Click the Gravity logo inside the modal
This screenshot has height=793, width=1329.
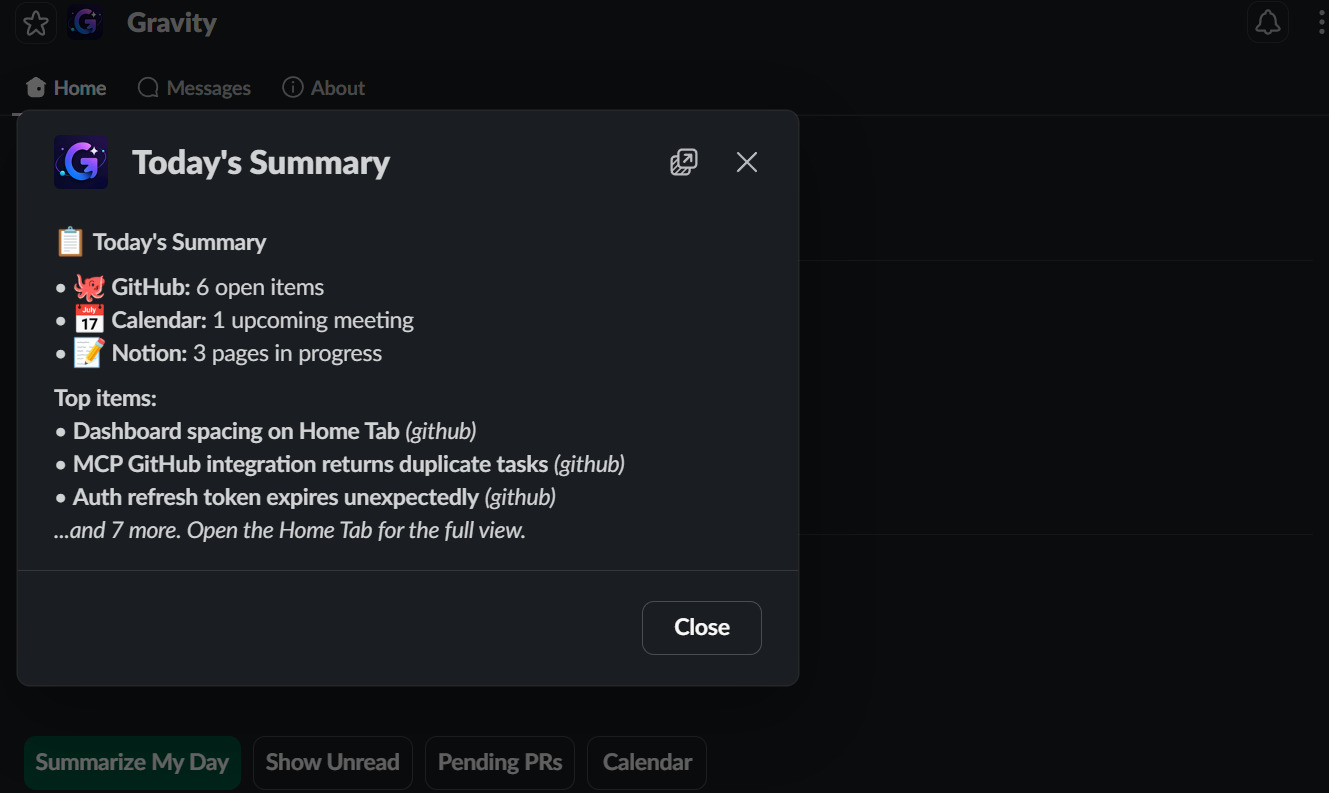81,162
